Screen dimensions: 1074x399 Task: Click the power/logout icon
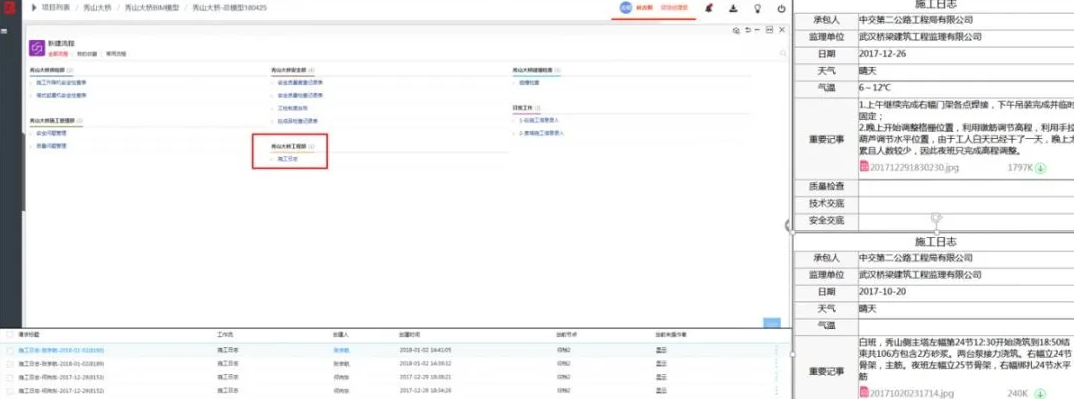782,8
